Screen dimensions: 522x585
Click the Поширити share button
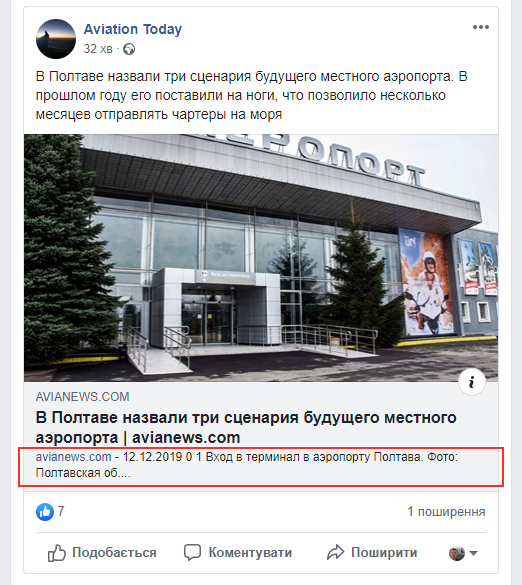pos(372,553)
